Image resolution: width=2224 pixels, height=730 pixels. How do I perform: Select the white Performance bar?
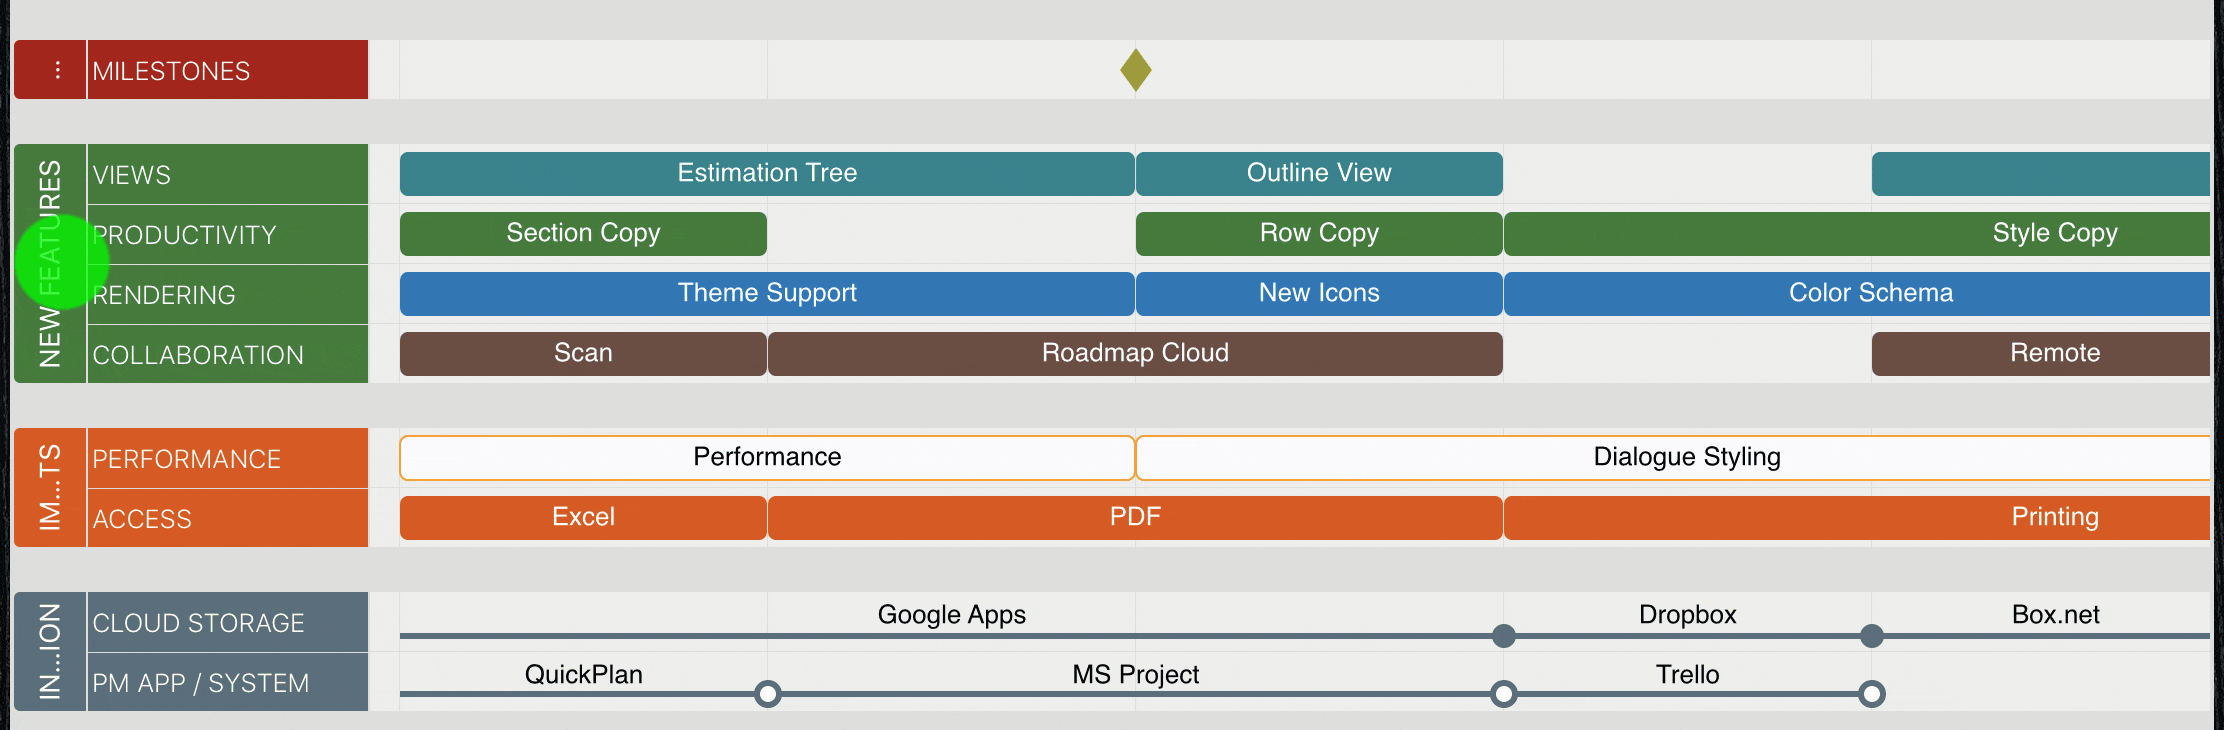(766, 458)
